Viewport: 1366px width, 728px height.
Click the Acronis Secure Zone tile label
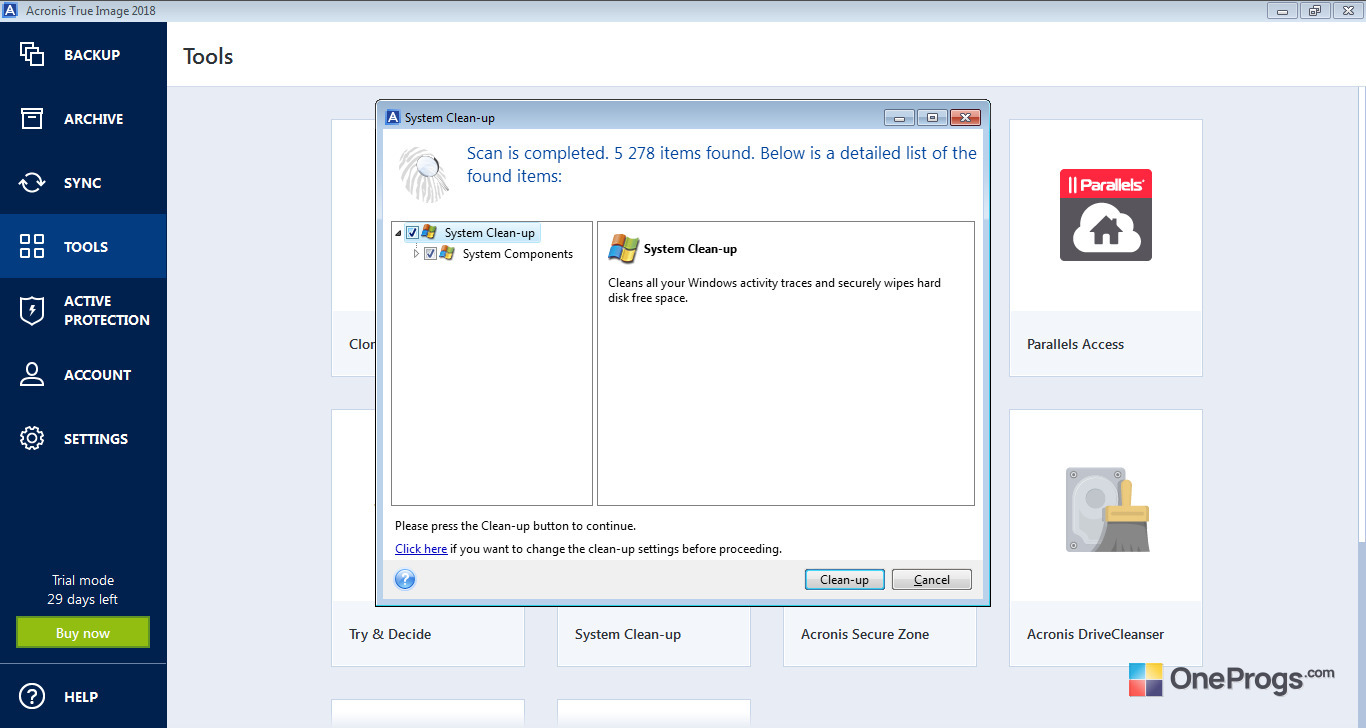point(865,634)
